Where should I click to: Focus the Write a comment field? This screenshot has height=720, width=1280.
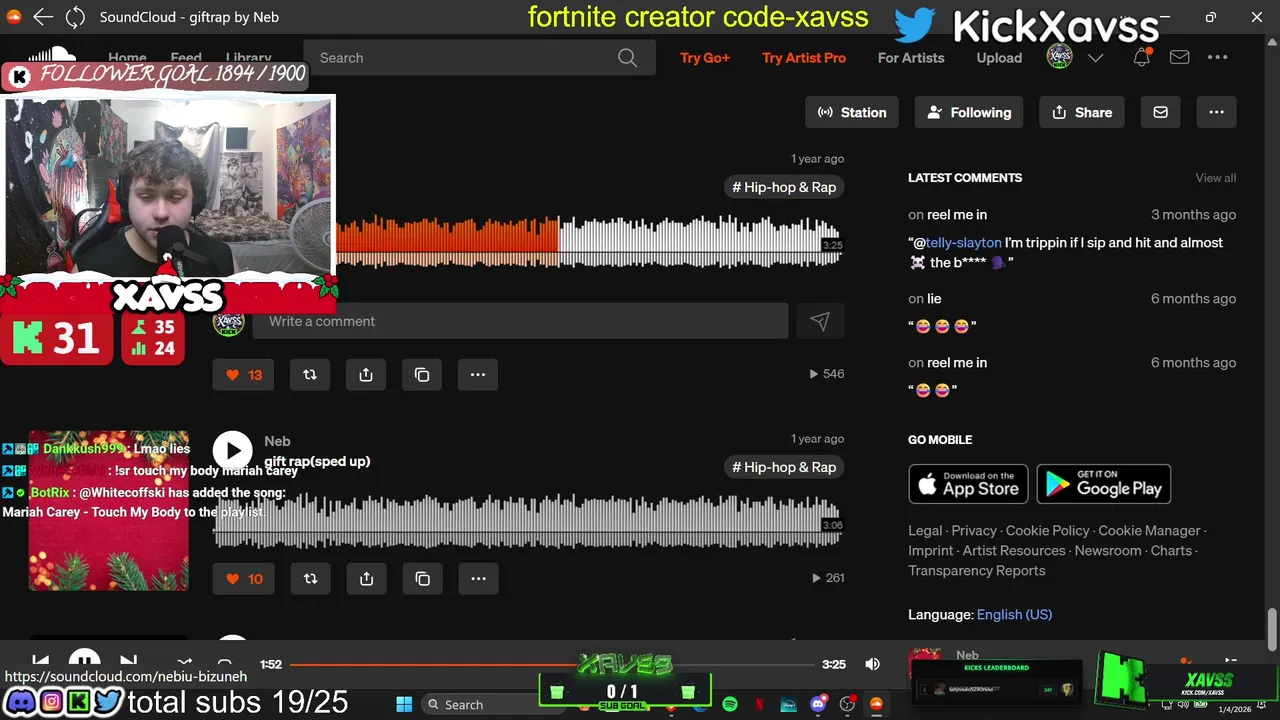click(x=520, y=321)
